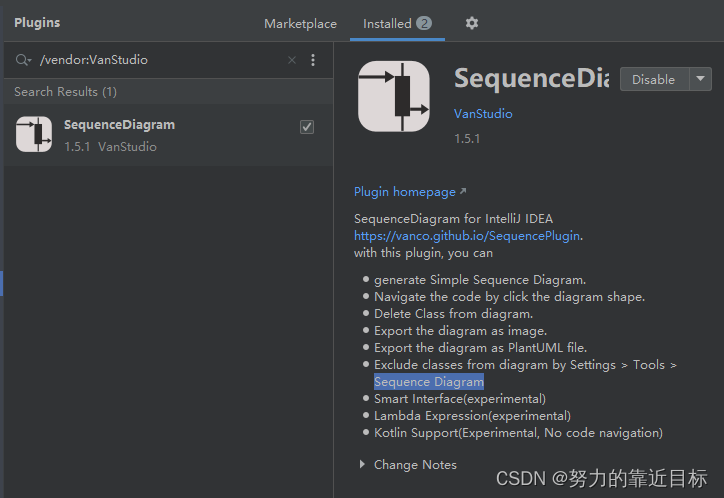724x498 pixels.
Task: Open the vanco.github.io/SequencePlugin URL
Action: [467, 236]
